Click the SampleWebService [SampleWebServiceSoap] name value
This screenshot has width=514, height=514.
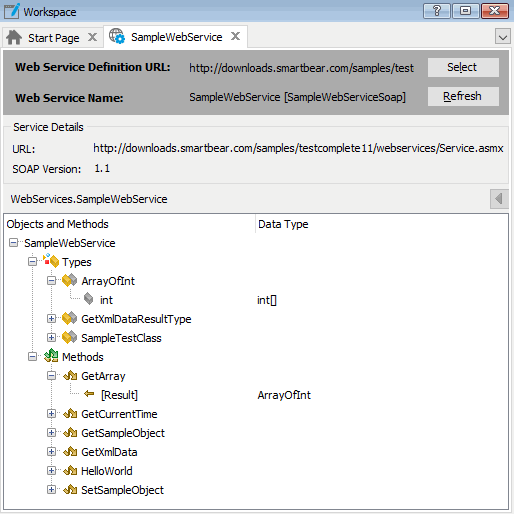click(x=297, y=97)
